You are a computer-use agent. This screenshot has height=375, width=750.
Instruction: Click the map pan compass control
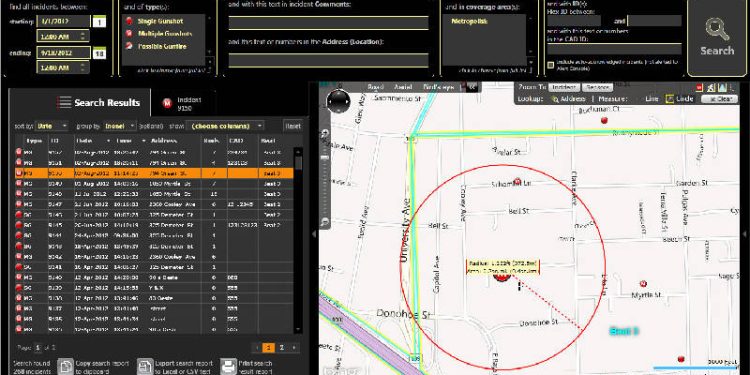coord(339,101)
